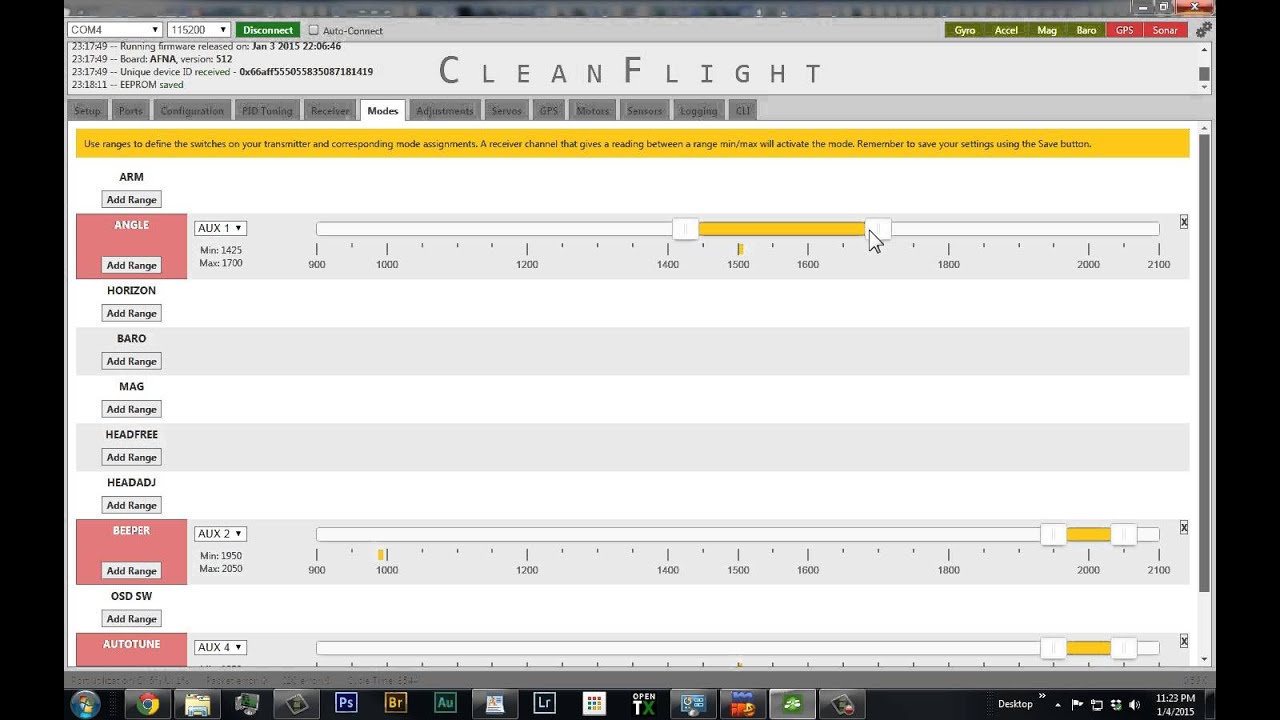Screen dimensions: 1280x720
Task: Click the Sonar sensor indicator
Action: (x=1165, y=30)
